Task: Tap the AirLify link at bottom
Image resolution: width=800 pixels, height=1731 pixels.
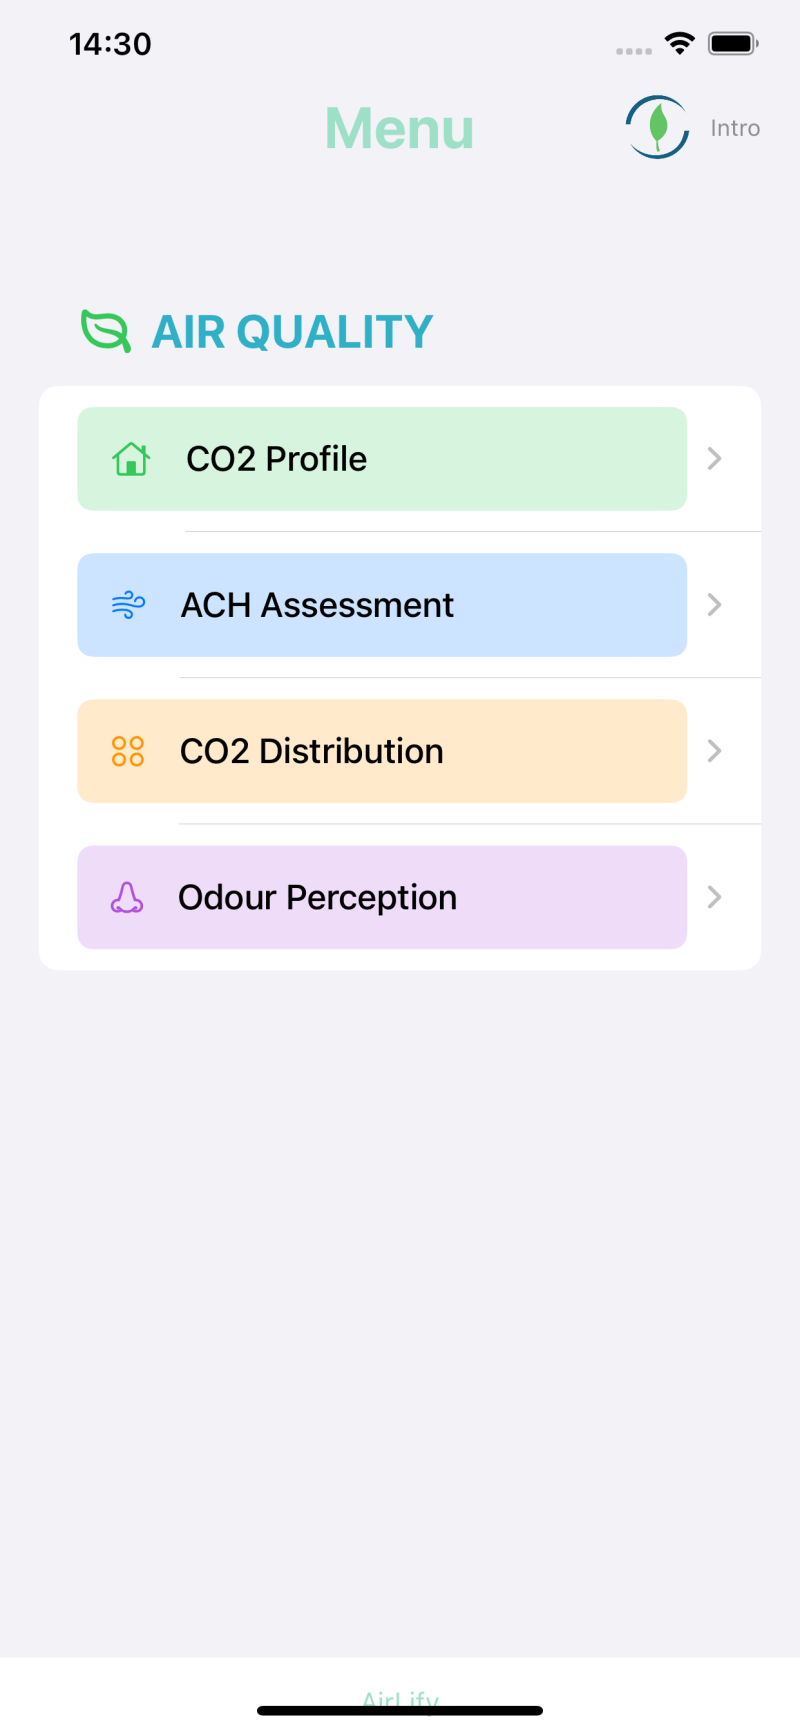Action: pyautogui.click(x=400, y=1698)
